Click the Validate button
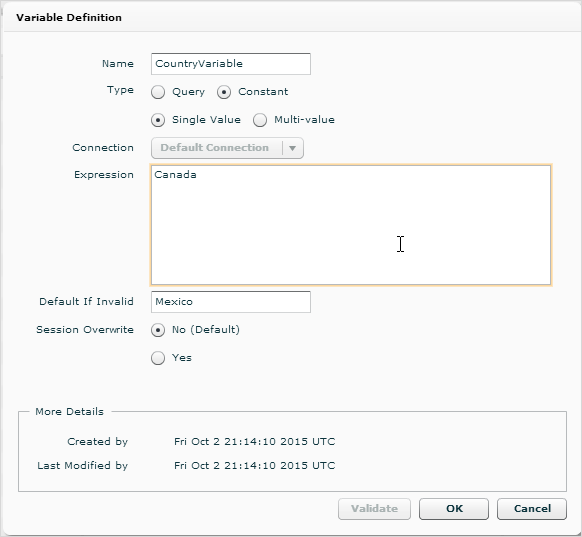Image resolution: width=582 pixels, height=537 pixels. point(374,509)
